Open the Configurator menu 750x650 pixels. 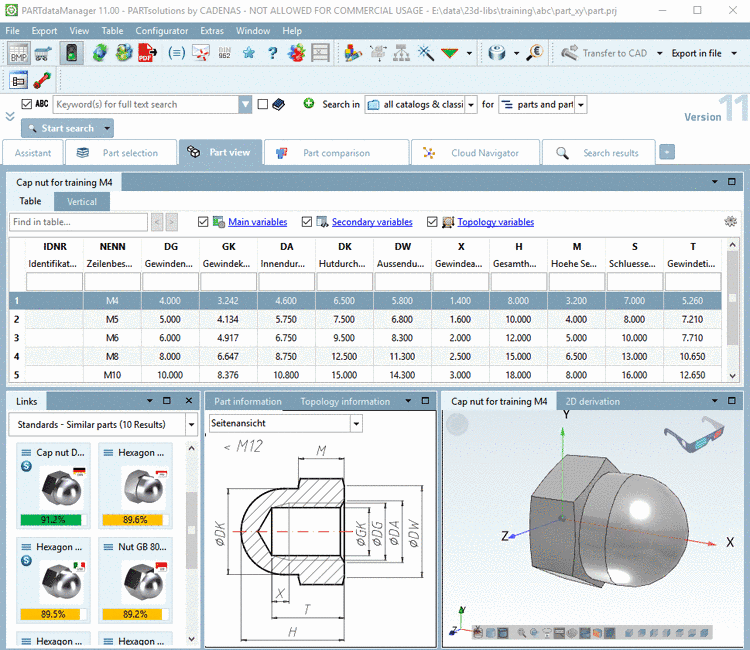(161, 31)
